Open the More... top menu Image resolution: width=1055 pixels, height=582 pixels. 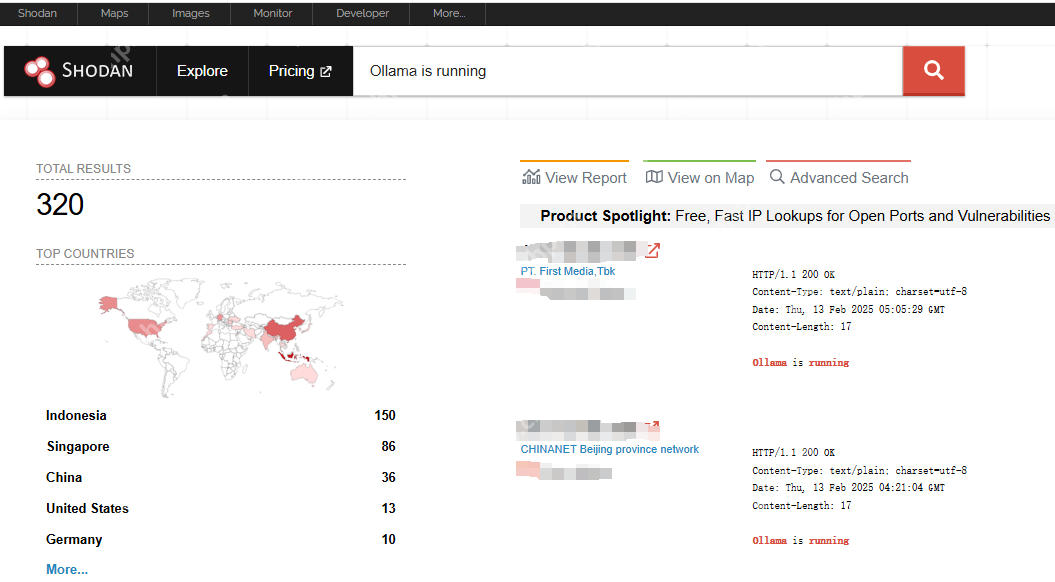coord(449,13)
